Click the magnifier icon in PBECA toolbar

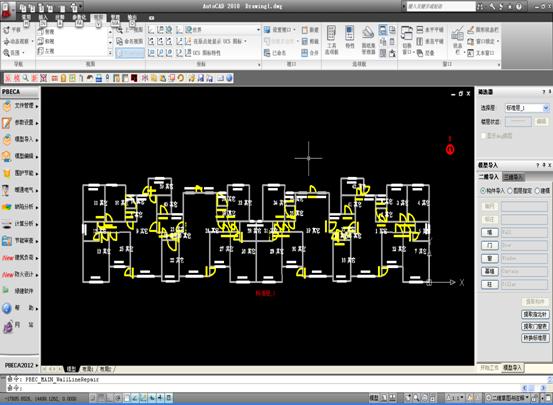coord(25,78)
